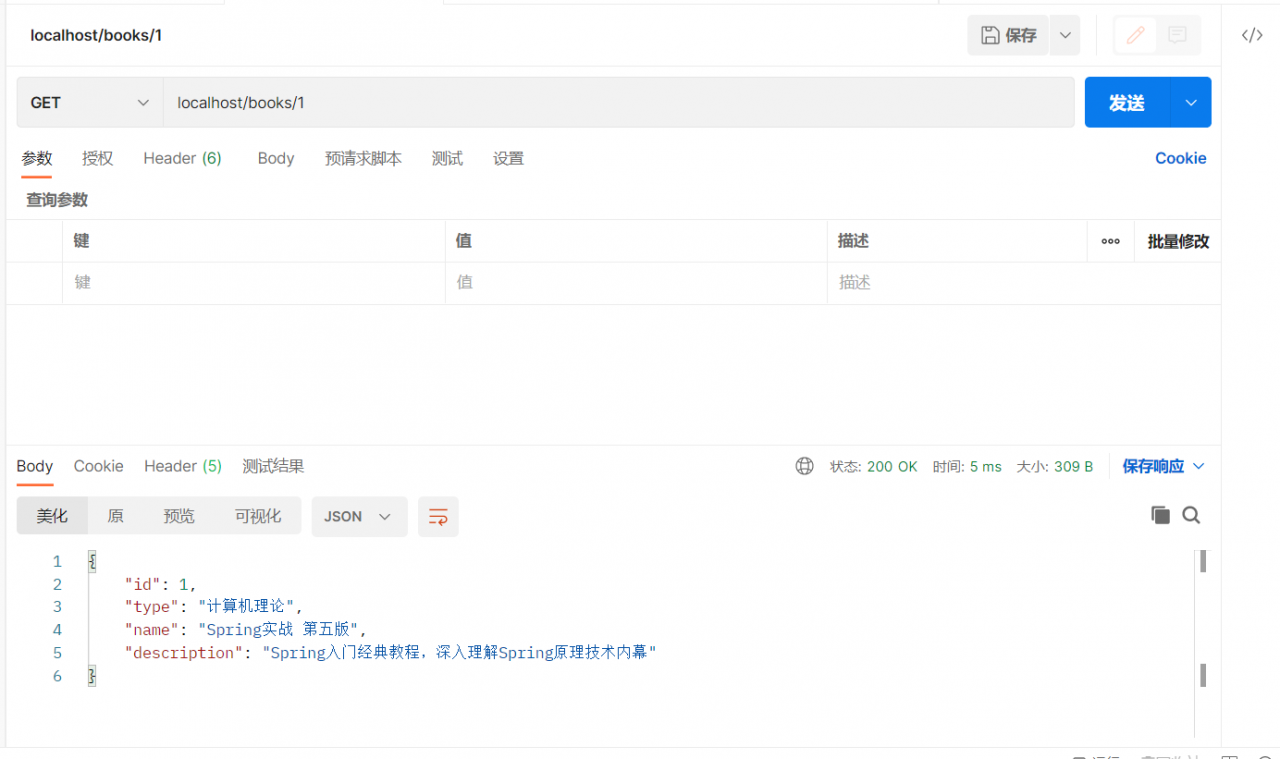Switch to the 参数 tab
Viewport: 1280px width, 759px height.
coord(37,158)
